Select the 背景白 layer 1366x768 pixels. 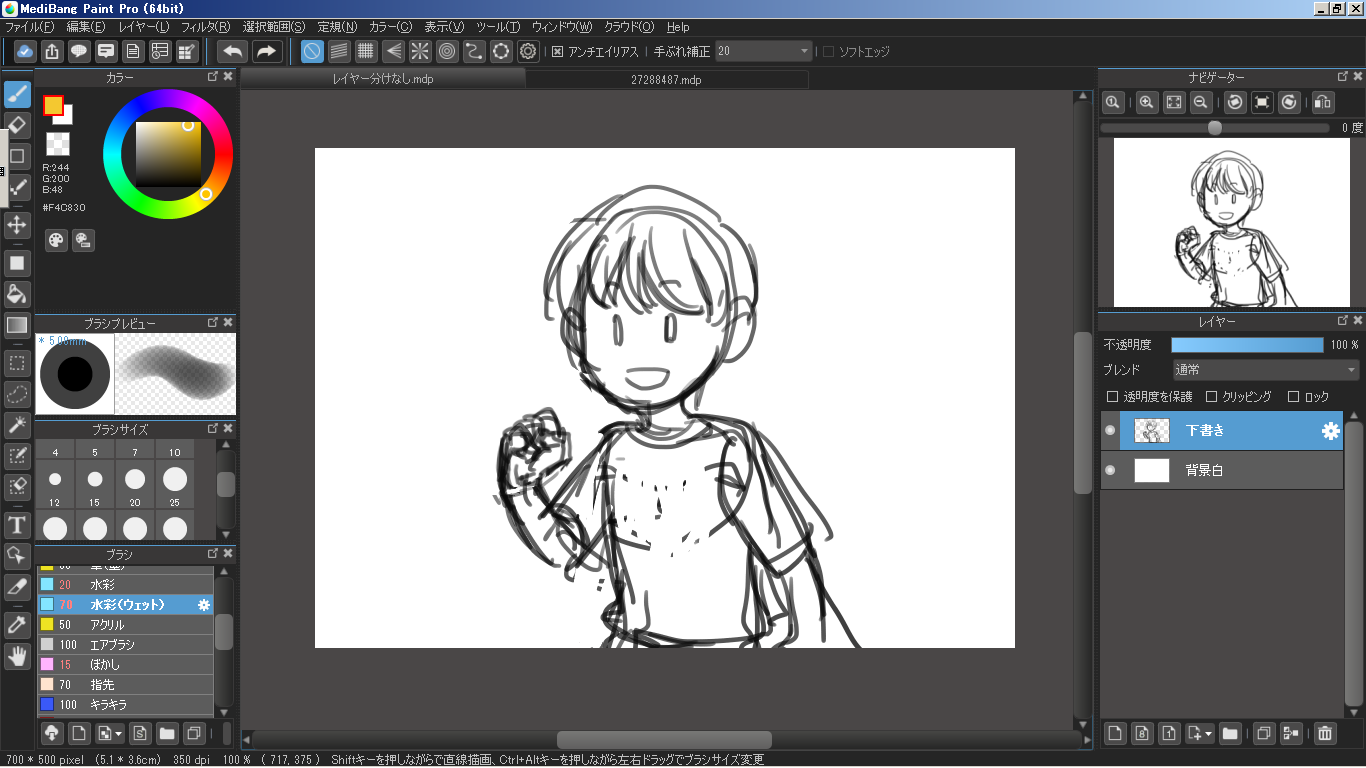1222,470
